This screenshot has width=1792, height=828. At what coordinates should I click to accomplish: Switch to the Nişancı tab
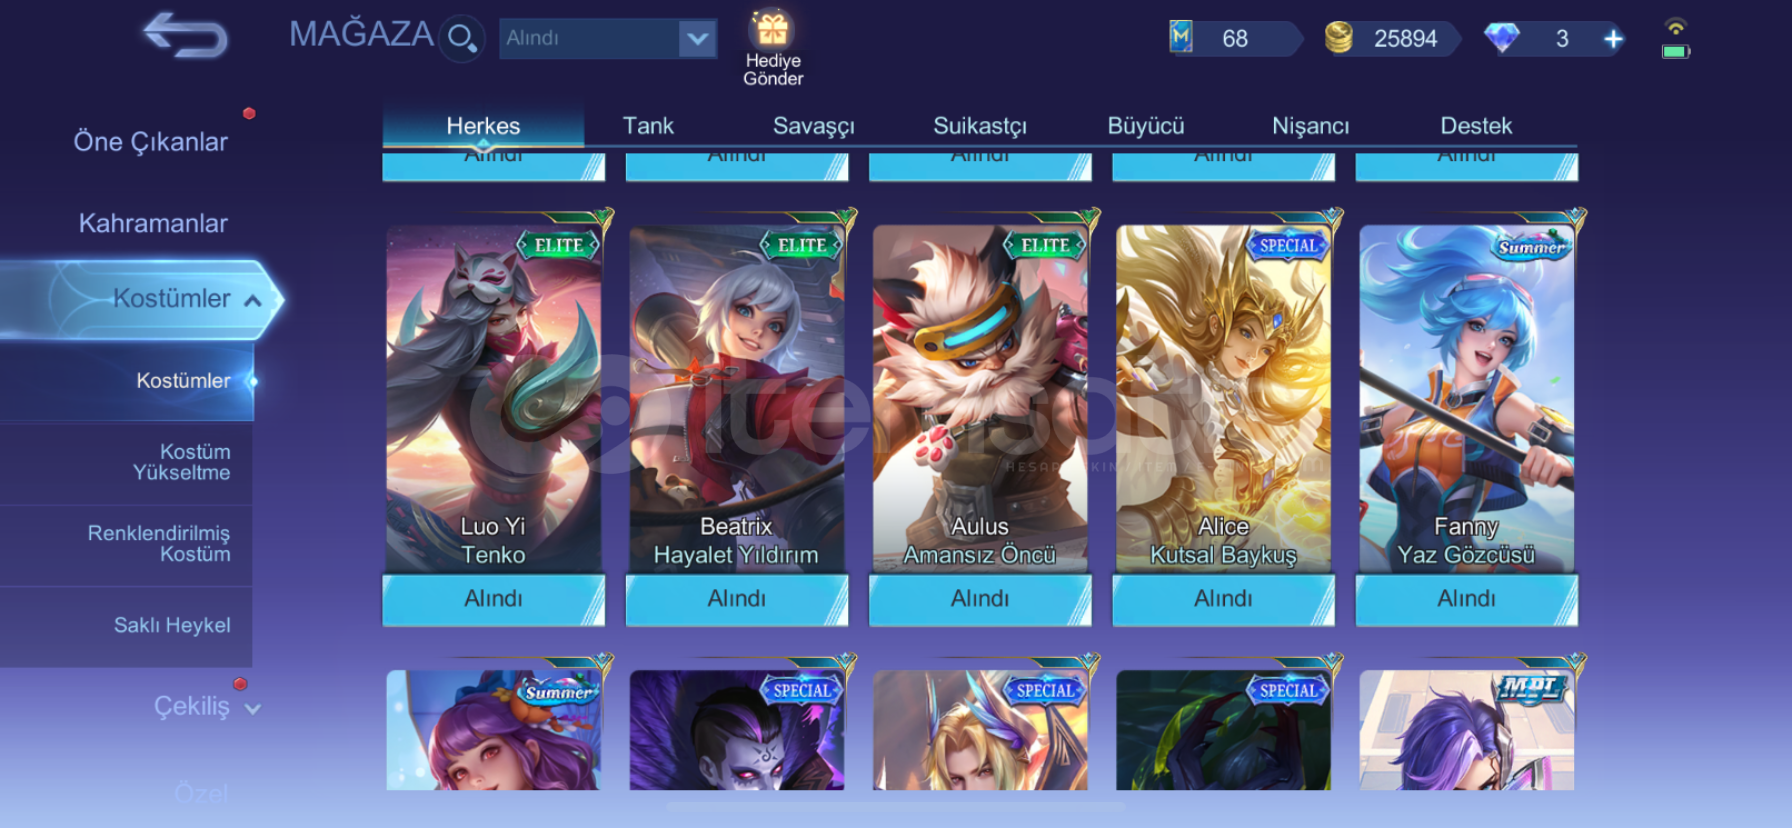(x=1310, y=126)
